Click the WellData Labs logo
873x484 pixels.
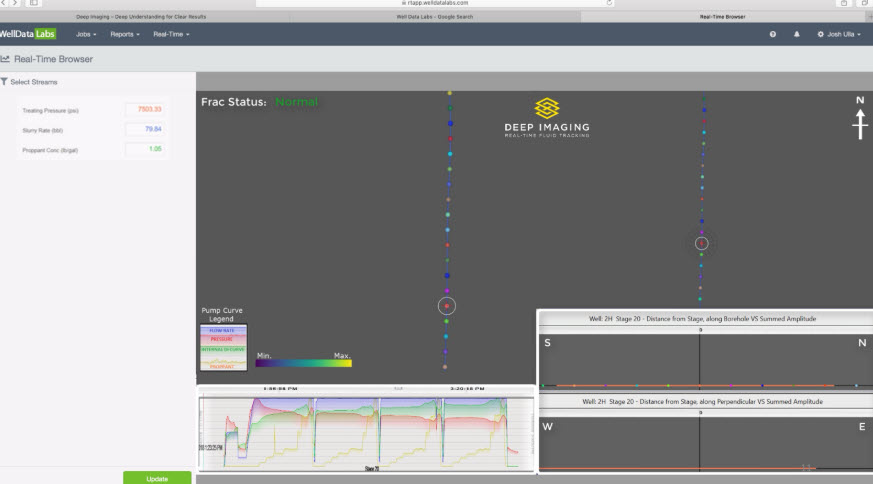[27, 34]
